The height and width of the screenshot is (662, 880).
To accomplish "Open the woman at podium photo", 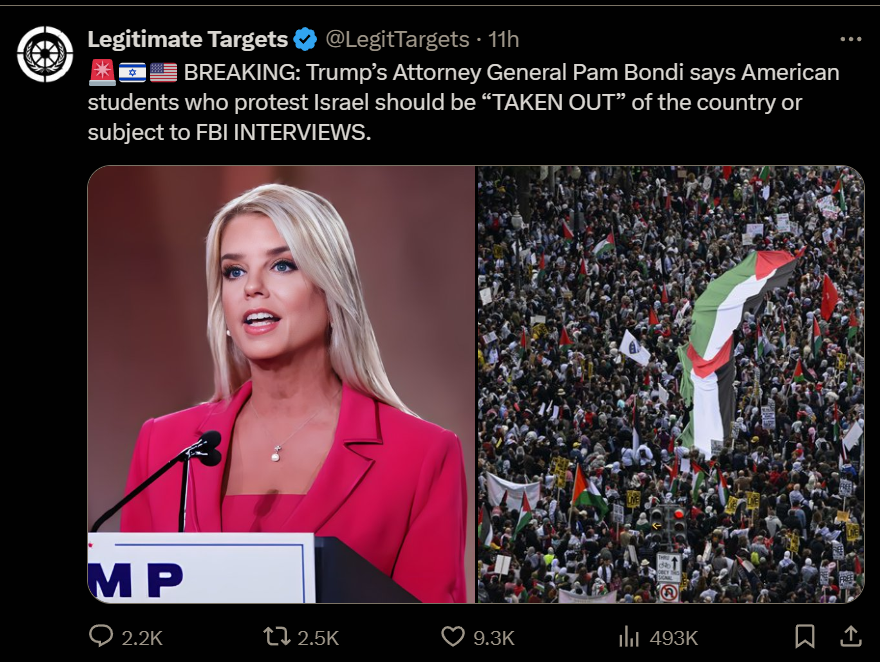I will (281, 384).
